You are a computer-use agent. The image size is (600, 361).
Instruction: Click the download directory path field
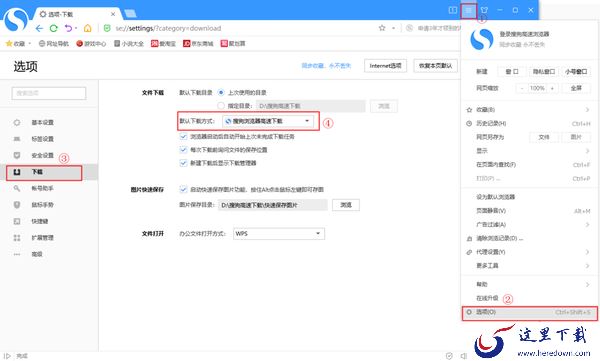pyautogui.click(x=310, y=106)
